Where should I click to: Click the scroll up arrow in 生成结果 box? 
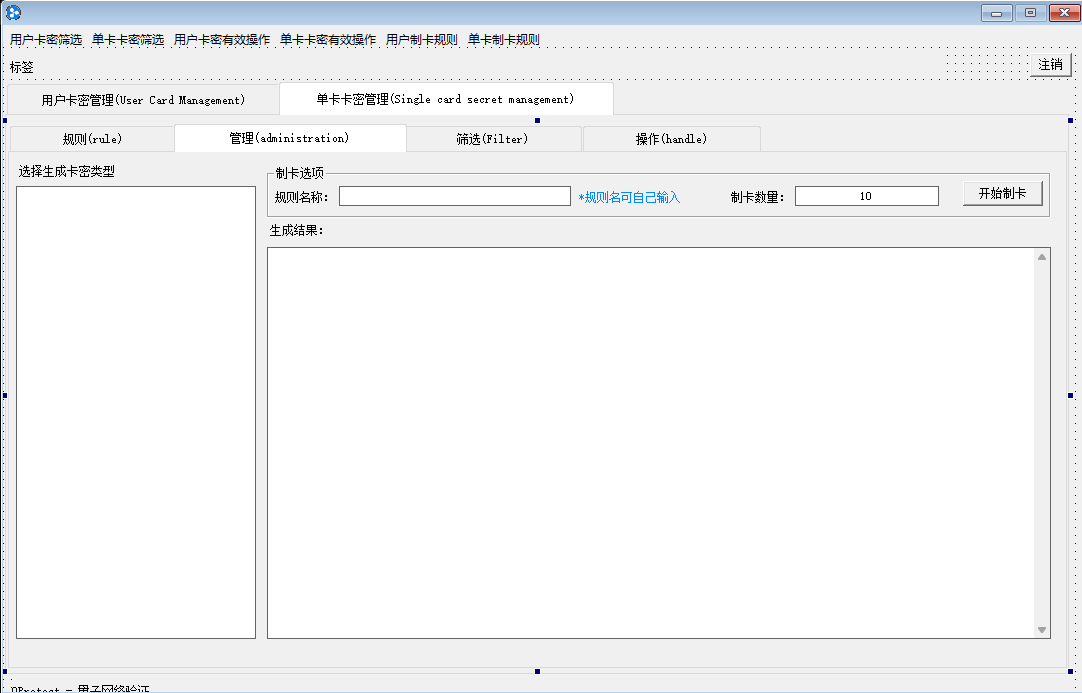coord(1042,257)
